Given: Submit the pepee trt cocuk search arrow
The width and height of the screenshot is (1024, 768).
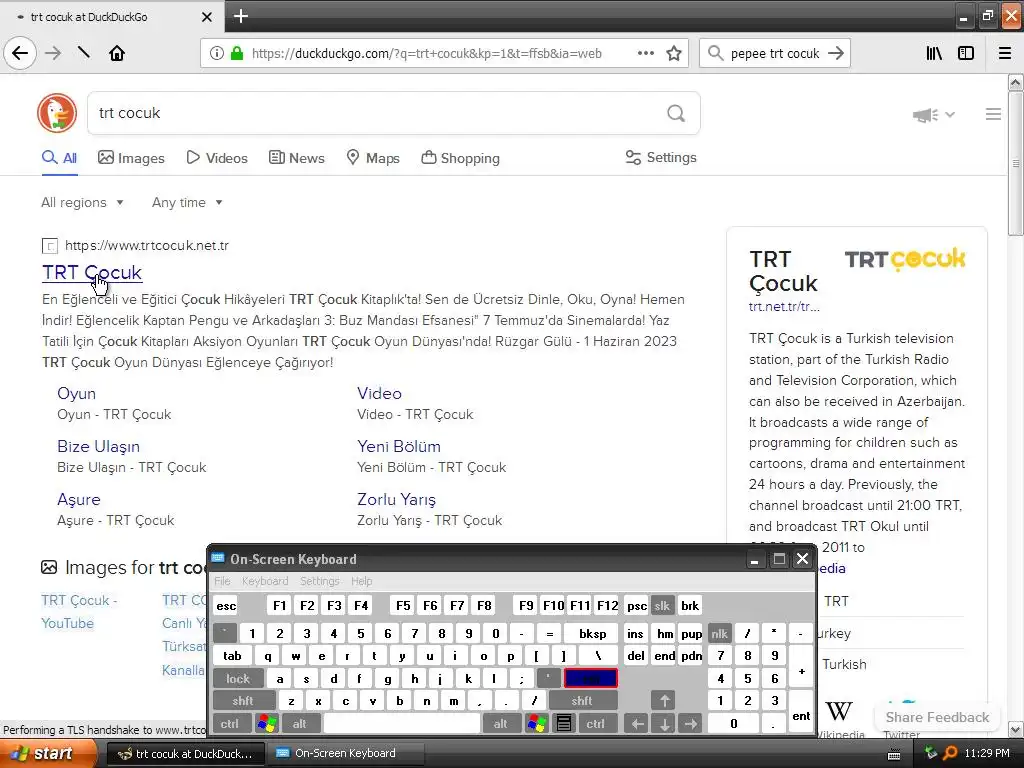Looking at the screenshot, I should 836,53.
